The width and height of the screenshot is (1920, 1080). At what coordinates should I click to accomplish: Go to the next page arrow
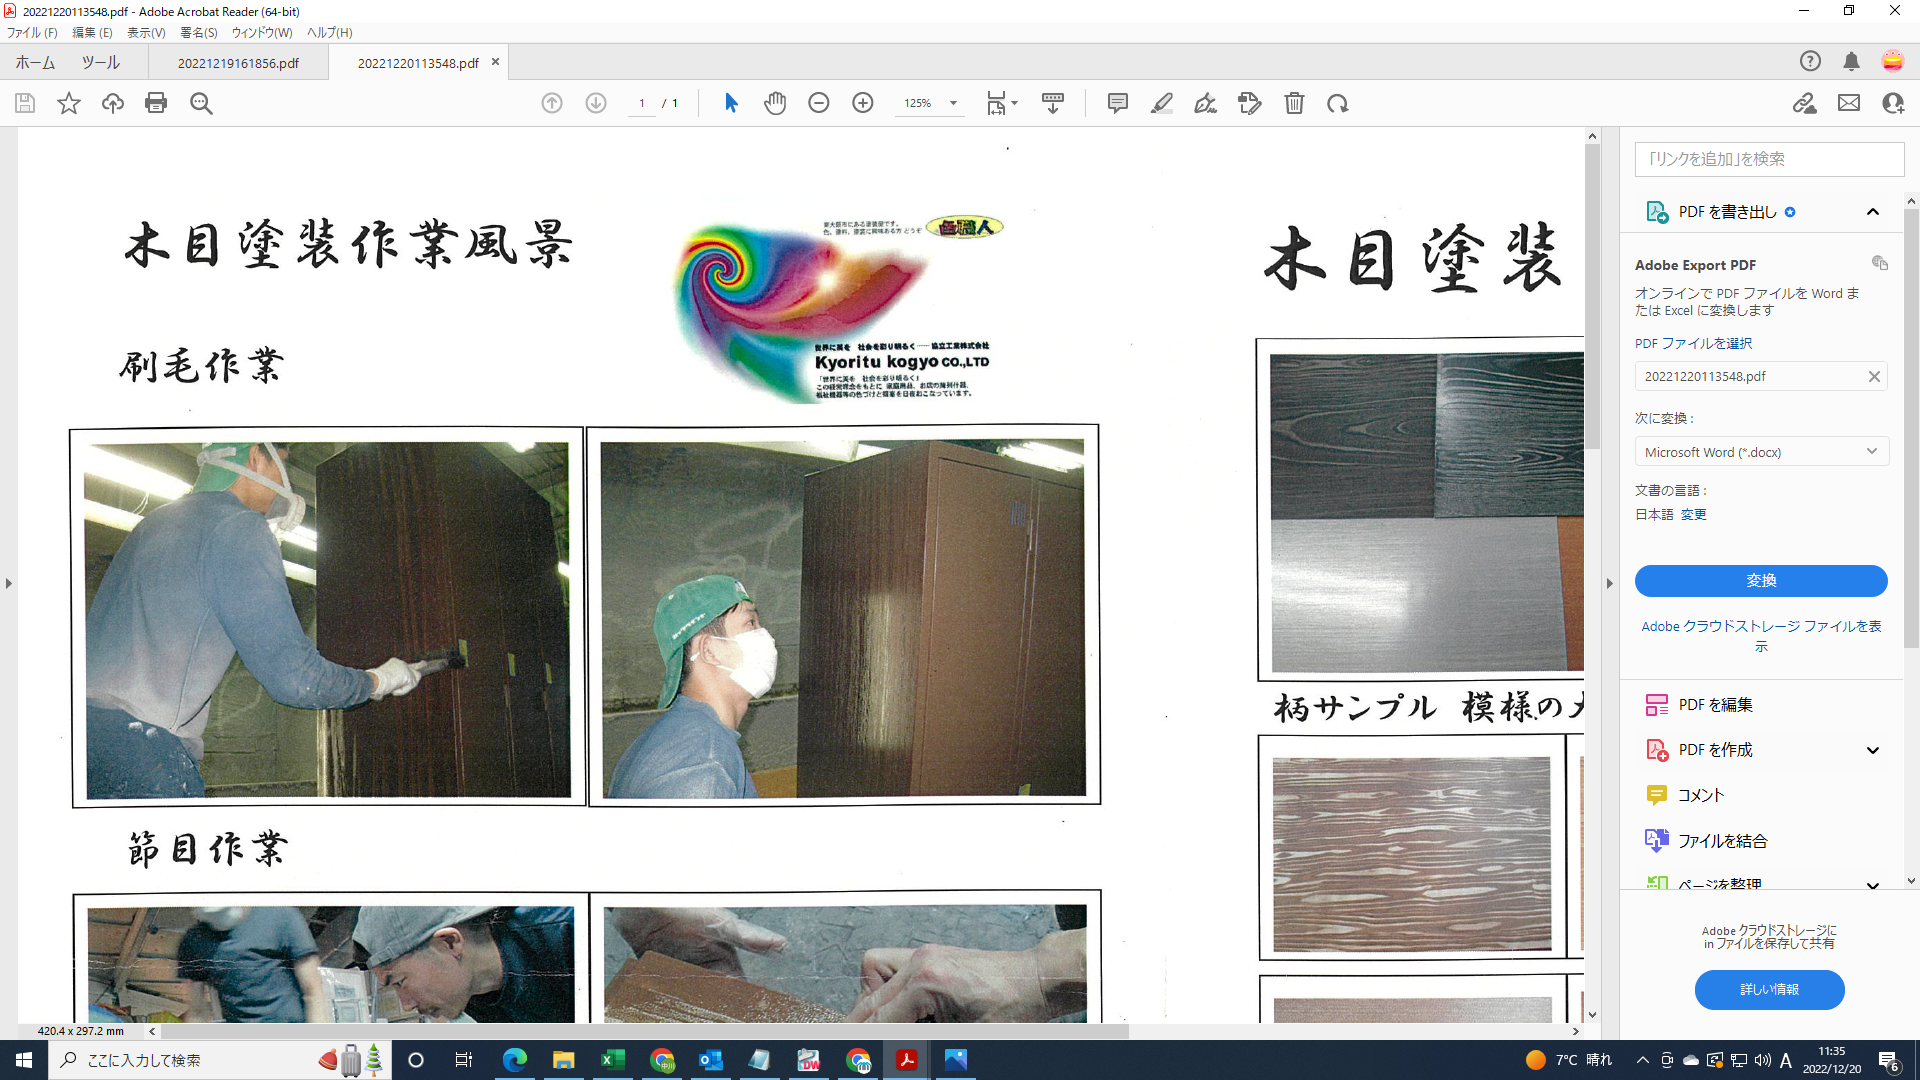[x=596, y=103]
